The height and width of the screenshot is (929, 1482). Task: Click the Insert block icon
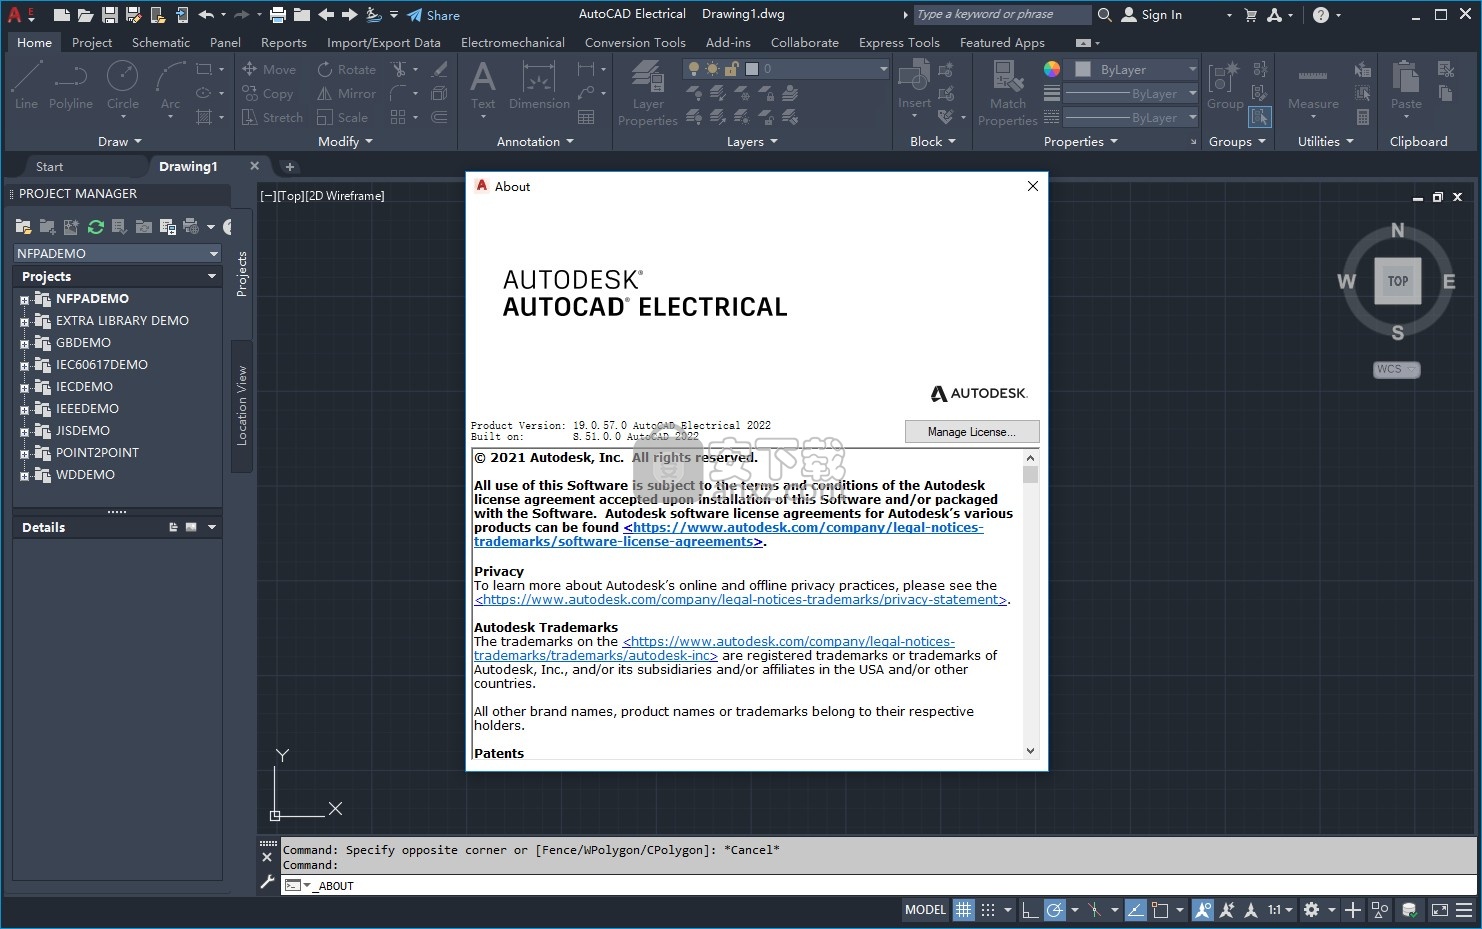click(x=914, y=85)
